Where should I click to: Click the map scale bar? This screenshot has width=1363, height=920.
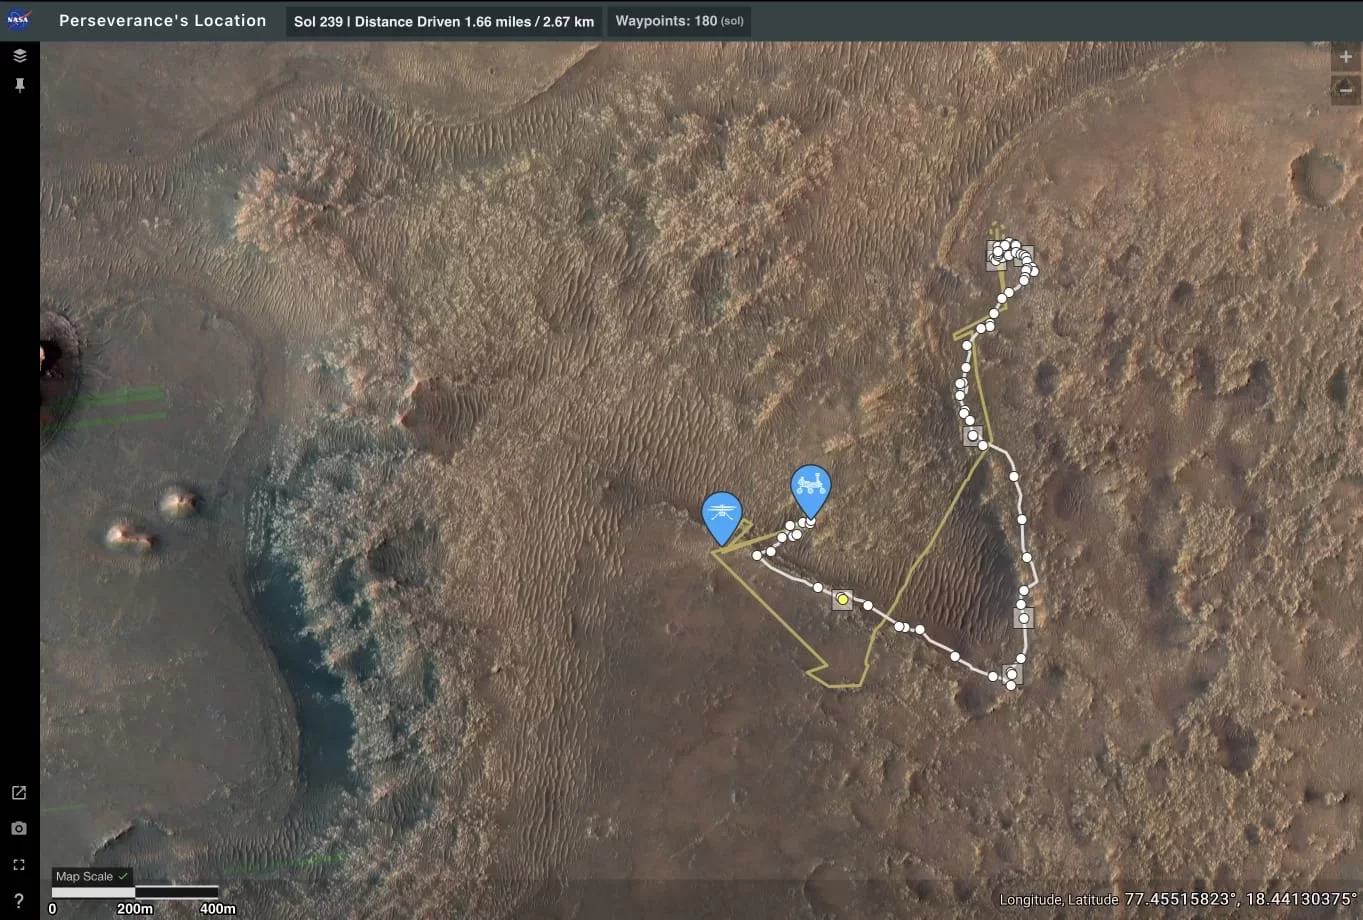pos(135,892)
